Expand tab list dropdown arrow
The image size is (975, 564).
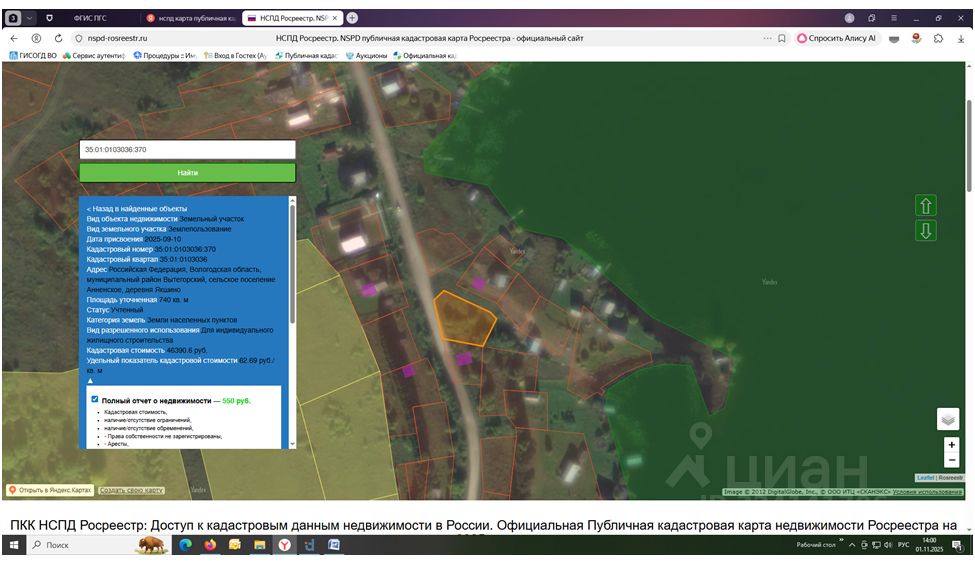point(29,18)
